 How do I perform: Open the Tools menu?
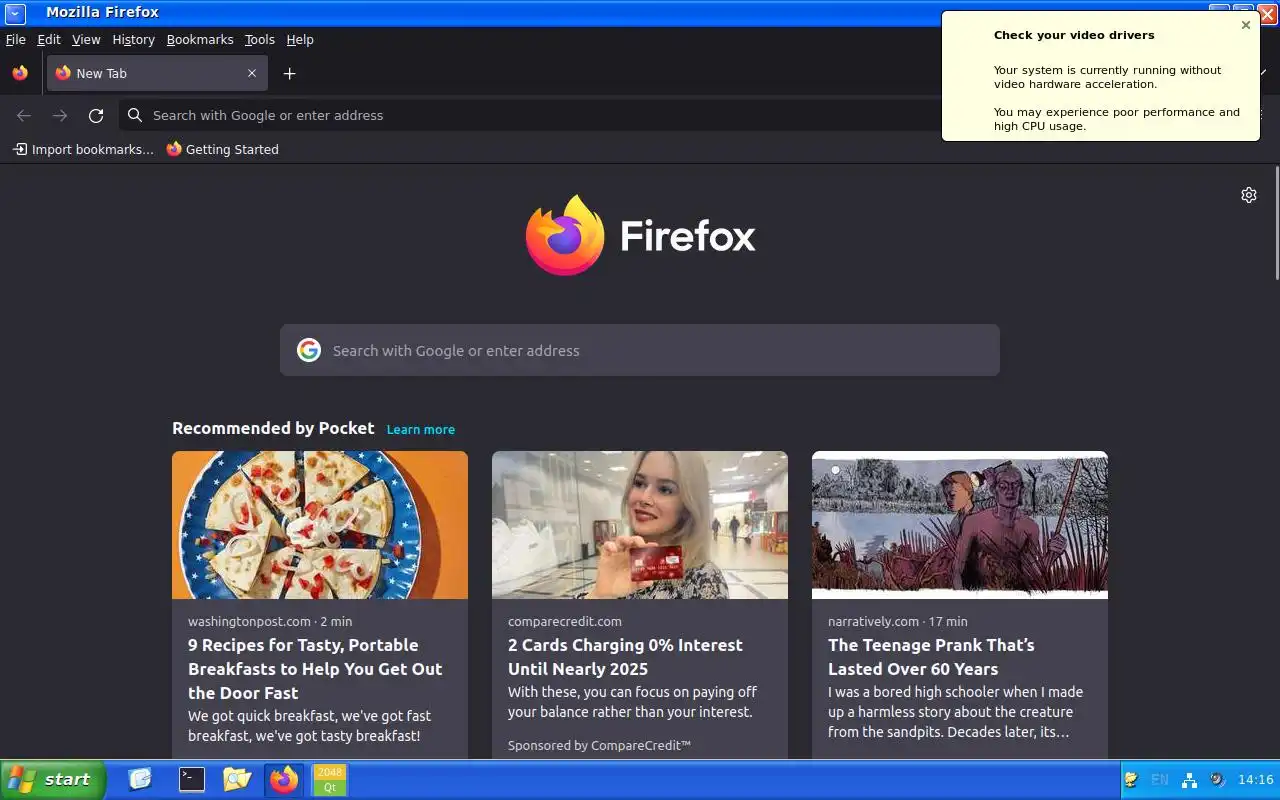click(x=259, y=39)
